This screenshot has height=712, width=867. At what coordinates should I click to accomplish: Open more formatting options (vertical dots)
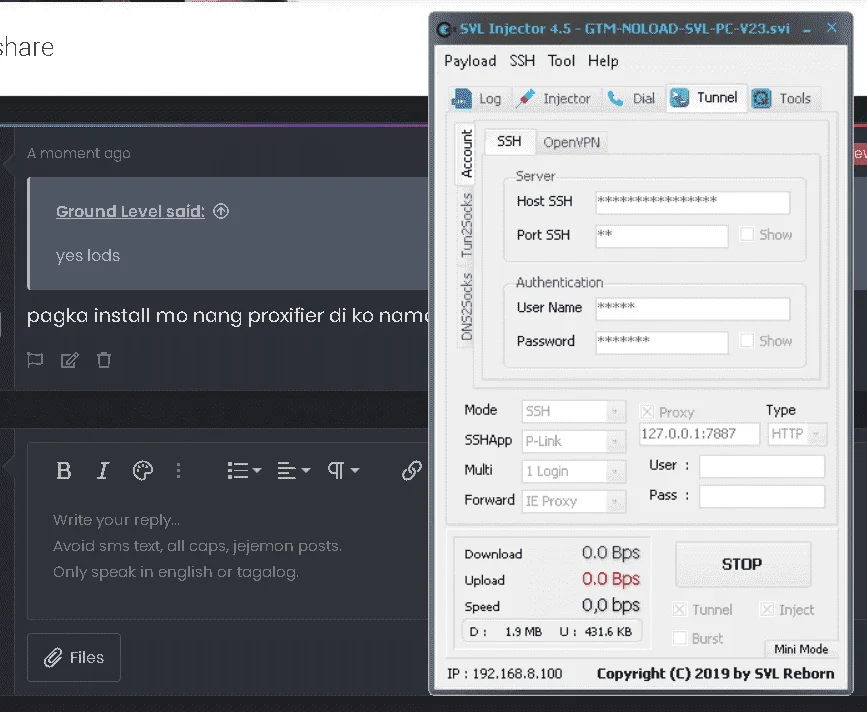tap(178, 470)
